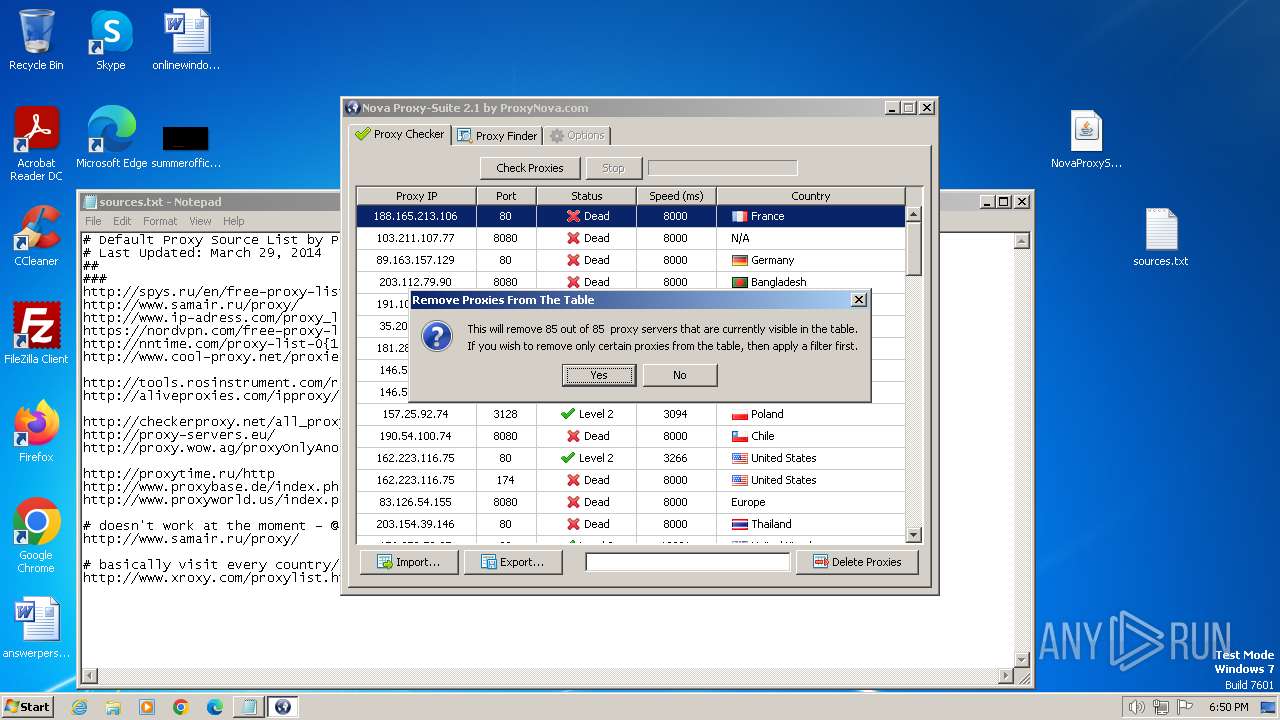Image resolution: width=1280 pixels, height=720 pixels.
Task: Select the sources.txt file on desktop
Action: point(1161,237)
